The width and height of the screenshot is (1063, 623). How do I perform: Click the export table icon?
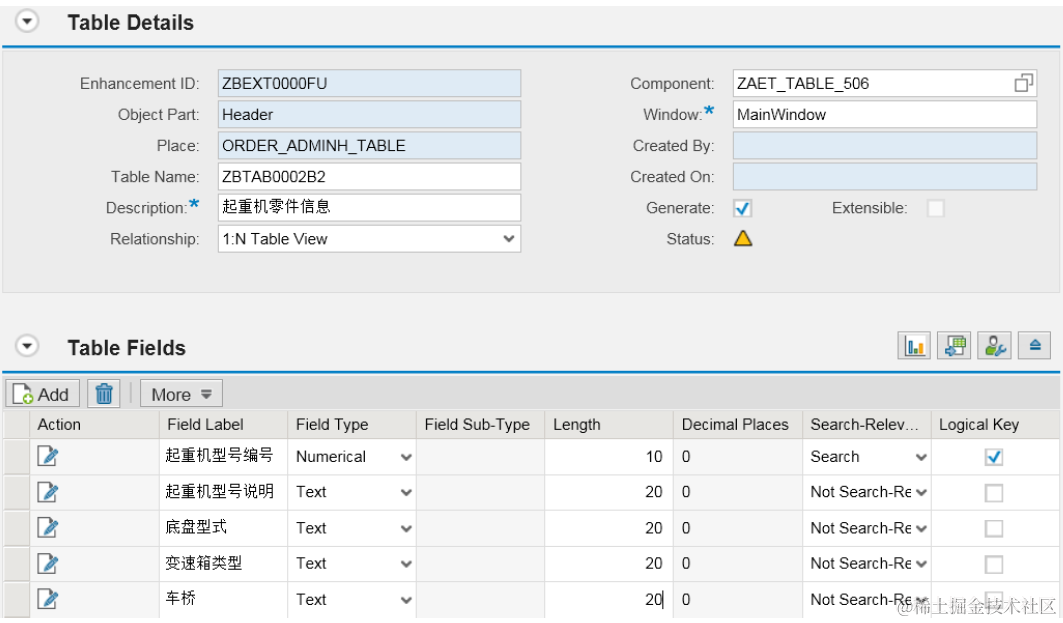[955, 346]
